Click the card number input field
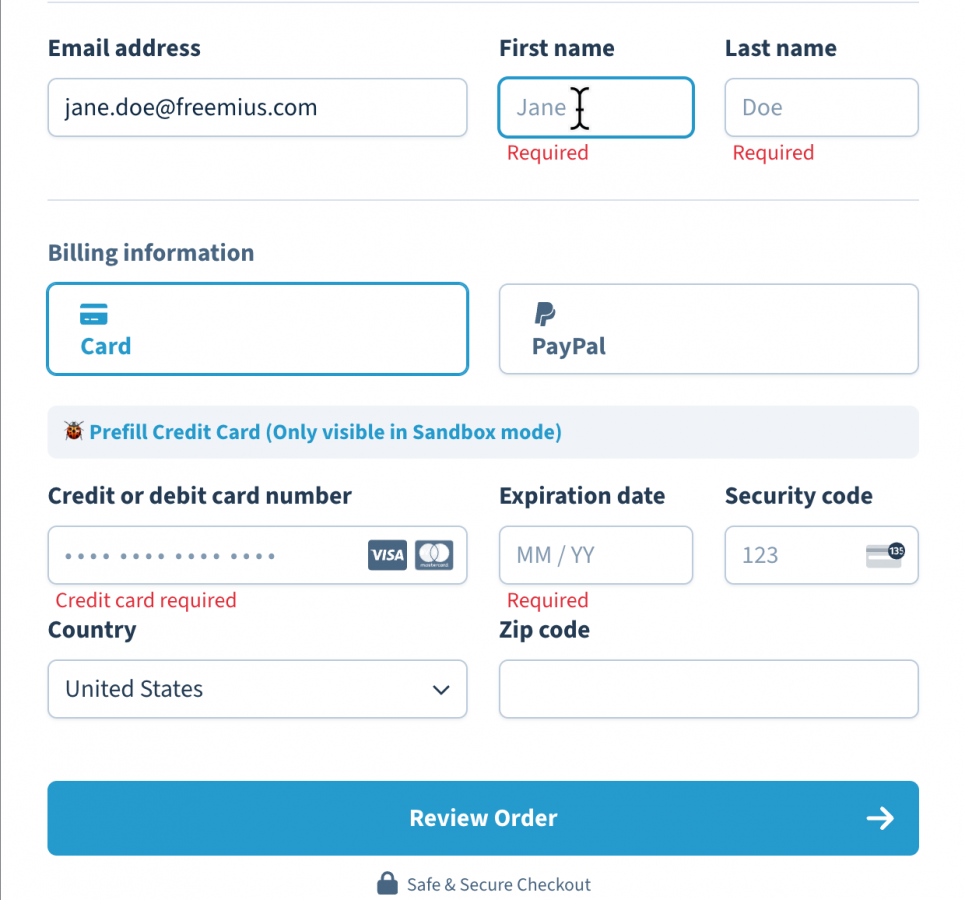The image size is (965, 900). pyautogui.click(x=258, y=555)
